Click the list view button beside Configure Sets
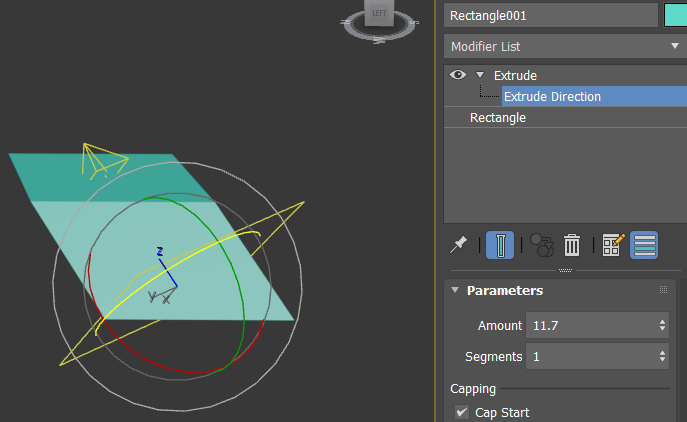The image size is (687, 422). (644, 245)
